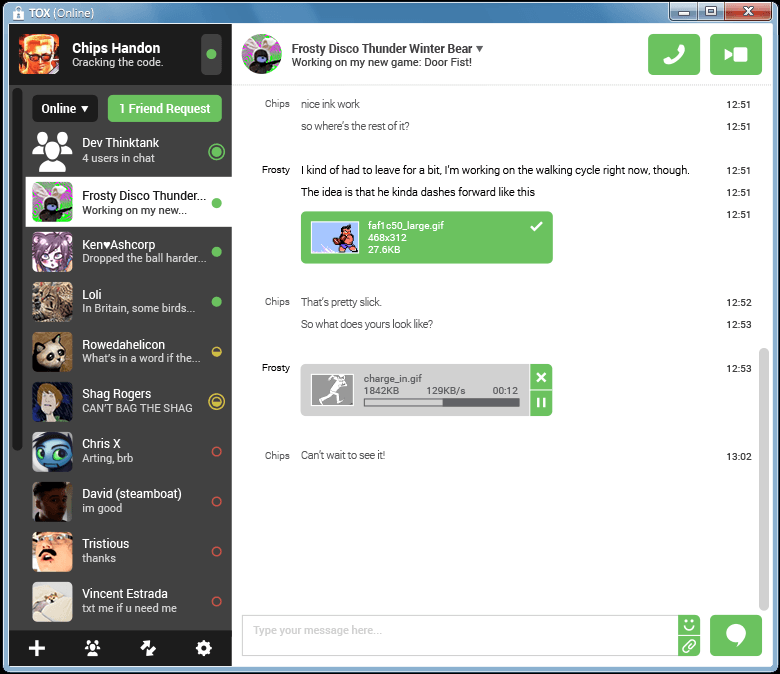
Task: Attach a file using the paperclip icon
Action: click(x=688, y=646)
